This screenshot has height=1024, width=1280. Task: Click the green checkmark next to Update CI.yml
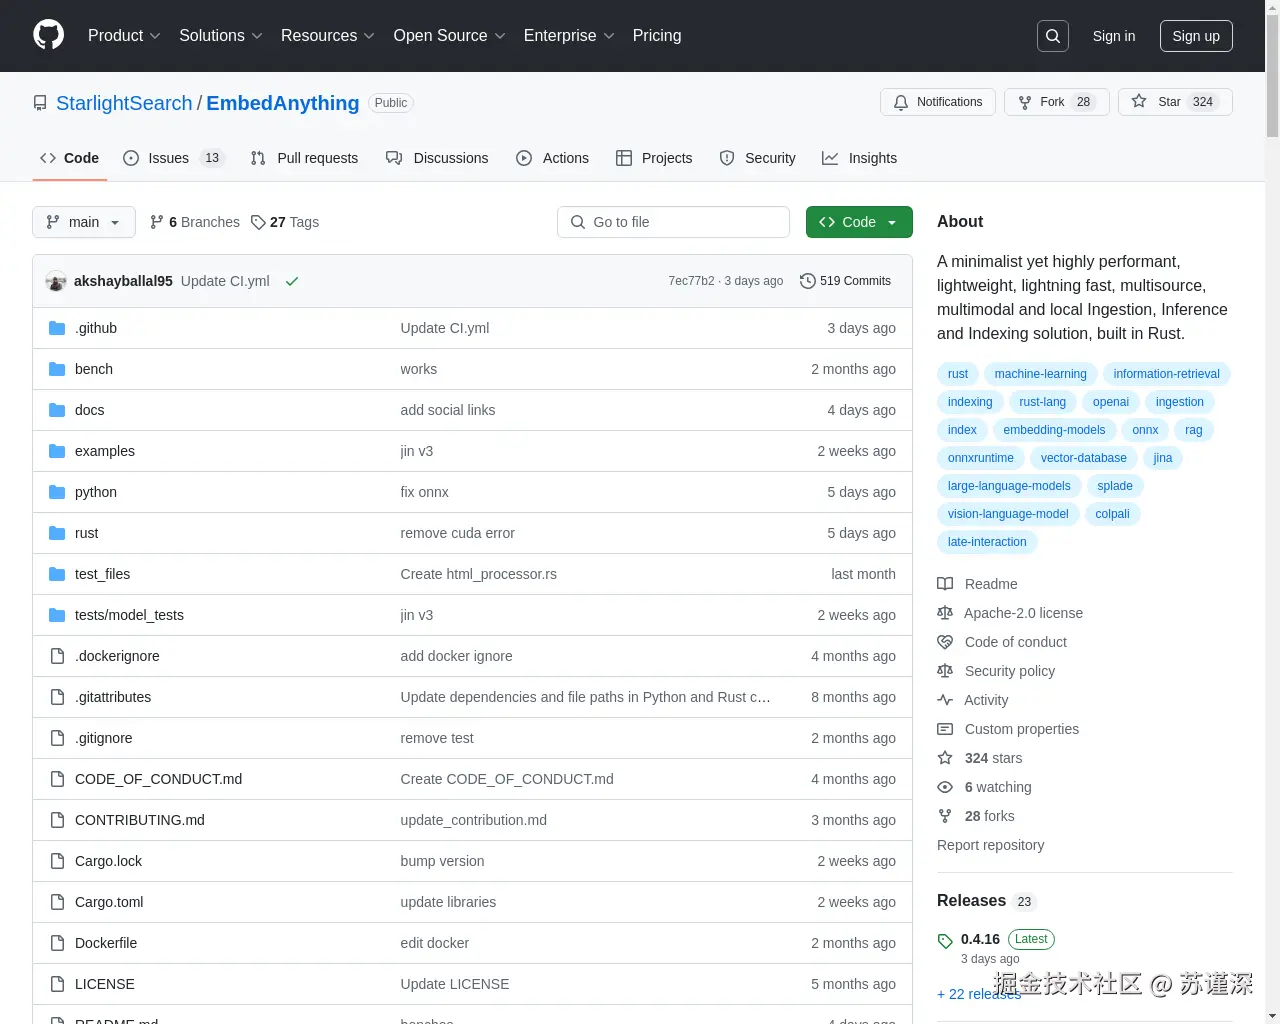click(292, 281)
